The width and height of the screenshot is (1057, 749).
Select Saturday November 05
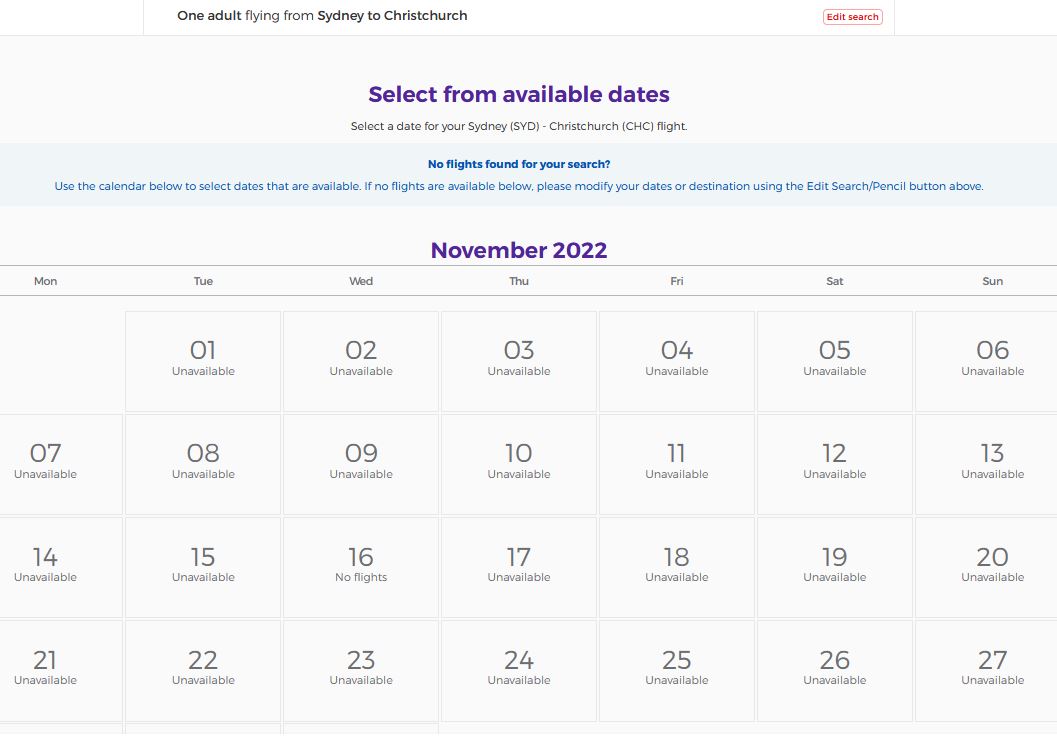[x=835, y=360]
